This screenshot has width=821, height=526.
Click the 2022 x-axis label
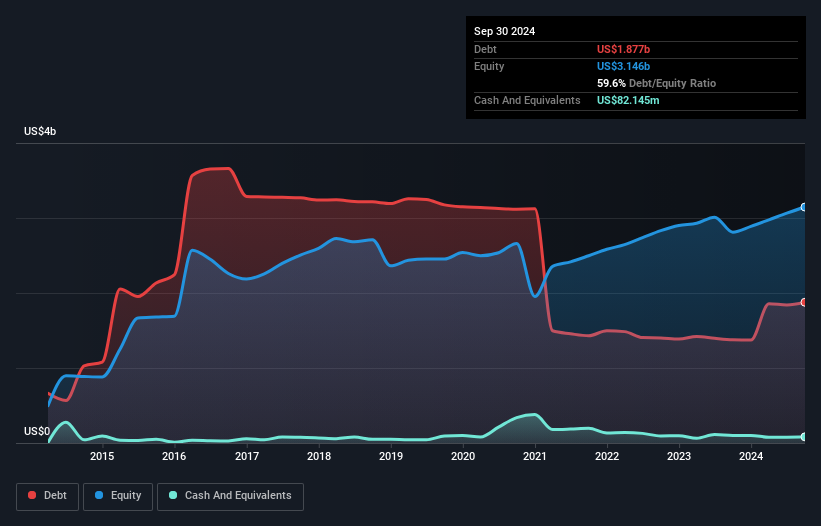point(607,456)
